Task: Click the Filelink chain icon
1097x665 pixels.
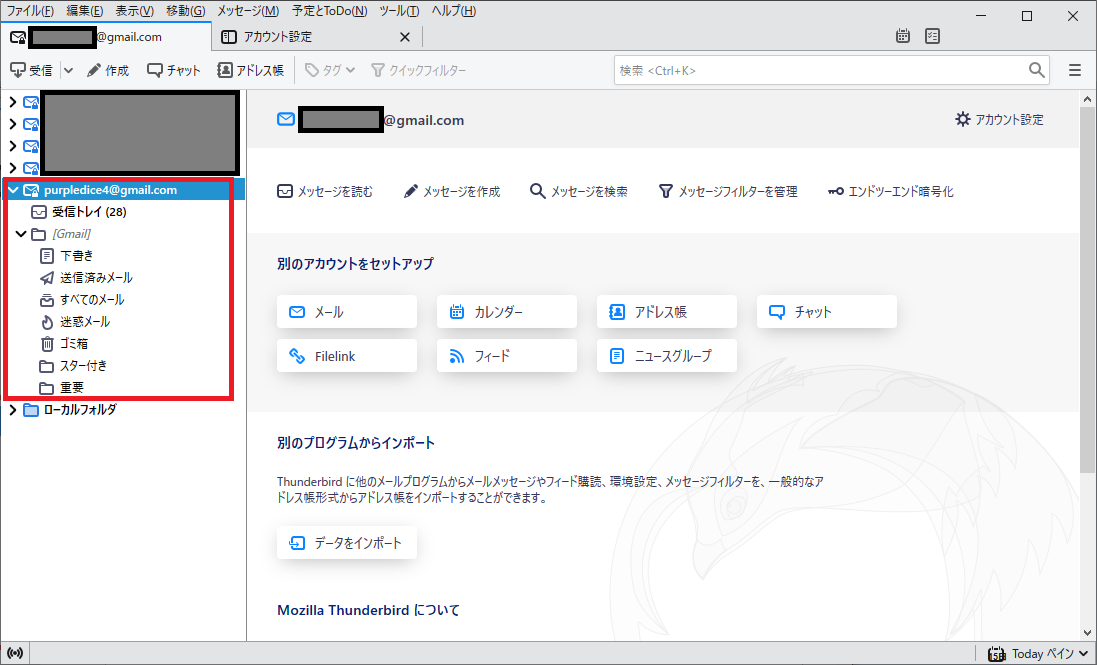Action: [x=297, y=356]
